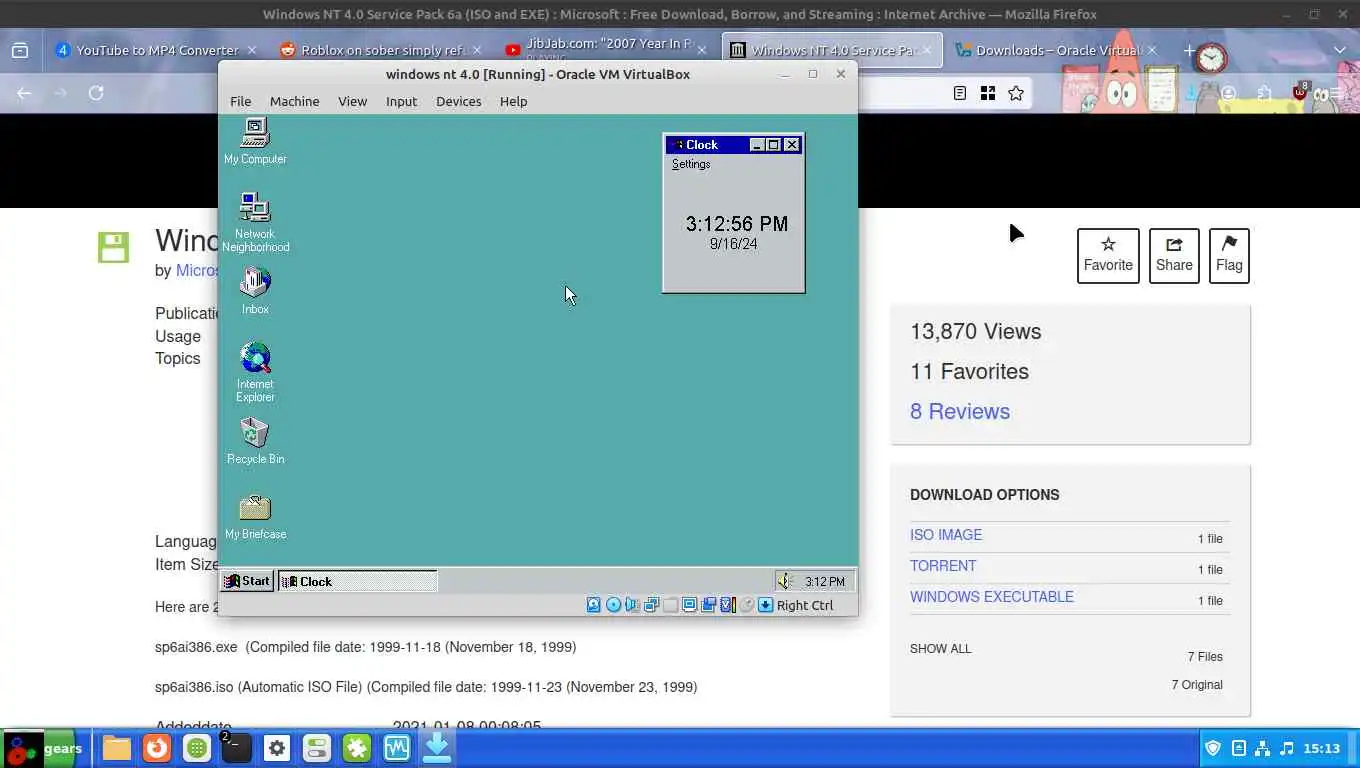Click VirtualBox hard disk activity indicator
Viewport: 1360px width, 768px height.
[594, 605]
